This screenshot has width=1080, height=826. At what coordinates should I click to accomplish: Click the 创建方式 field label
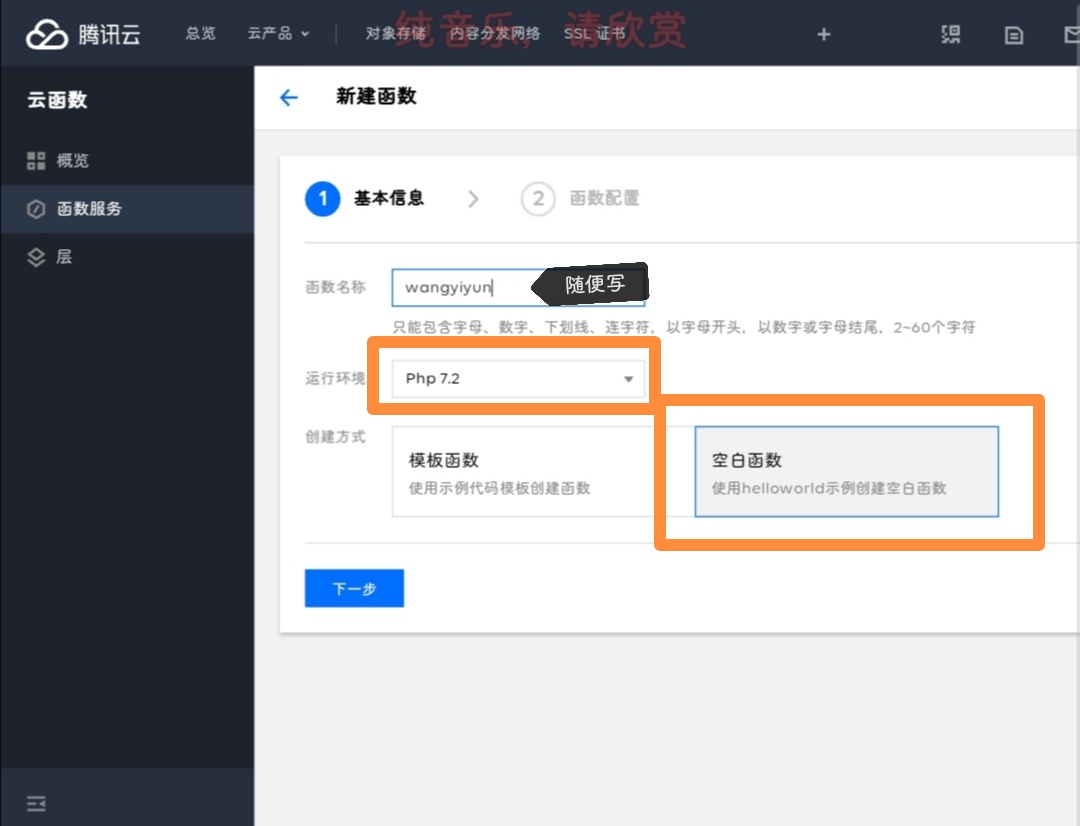[x=335, y=437]
